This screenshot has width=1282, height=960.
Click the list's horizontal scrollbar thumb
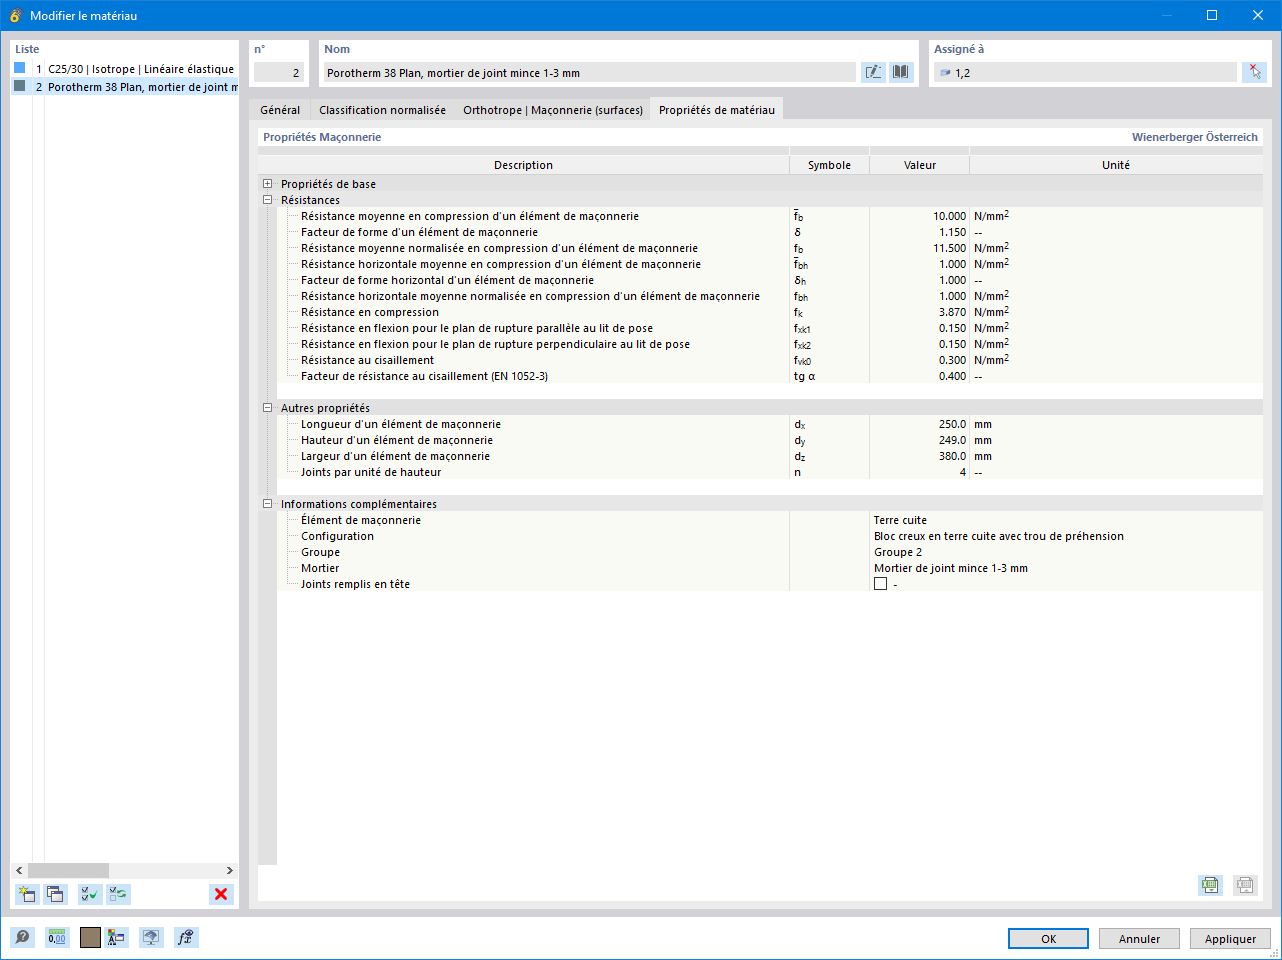(x=68, y=871)
